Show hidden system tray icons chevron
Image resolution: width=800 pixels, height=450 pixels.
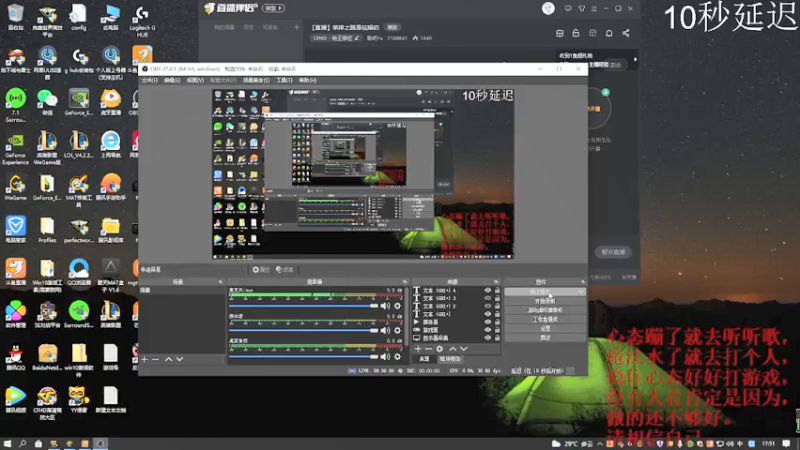pyautogui.click(x=600, y=444)
